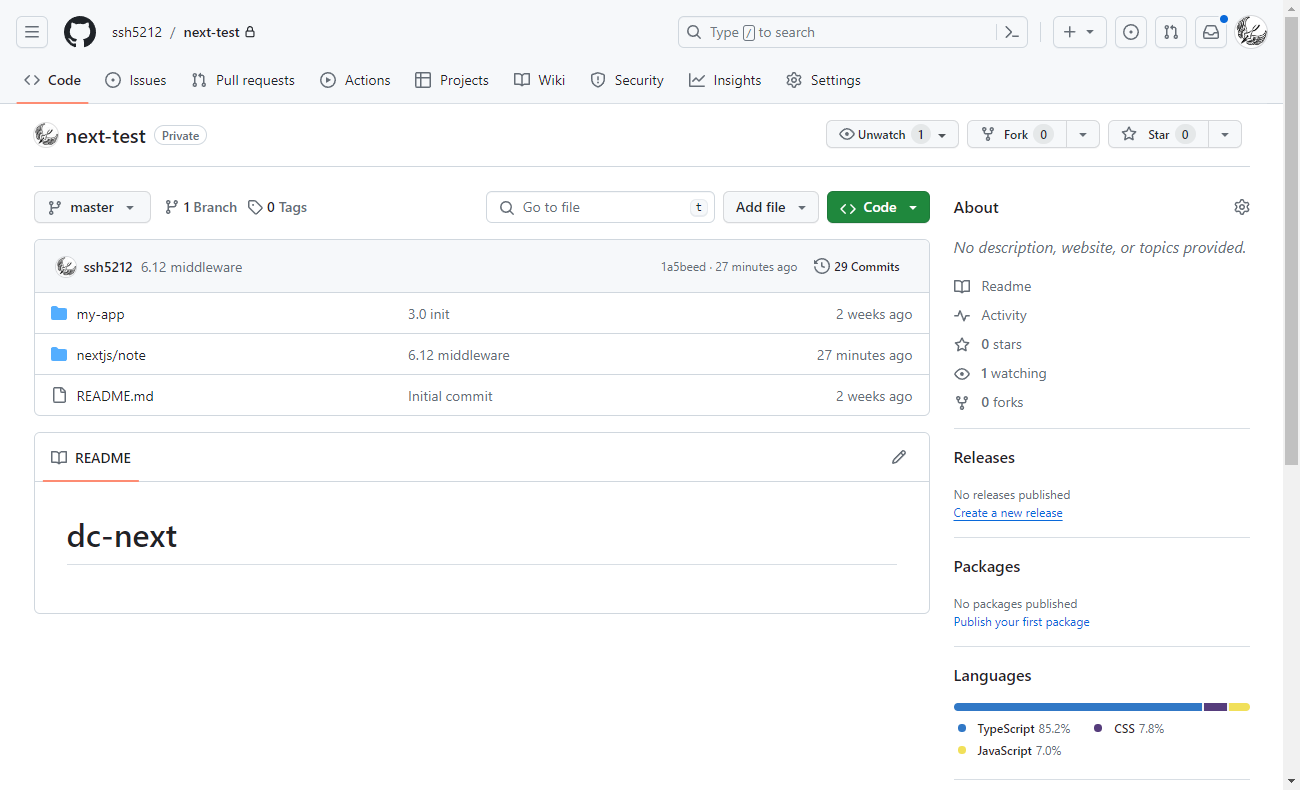The width and height of the screenshot is (1300, 790).
Task: Click the yellow JavaScript language bar segment
Action: pos(1239,707)
